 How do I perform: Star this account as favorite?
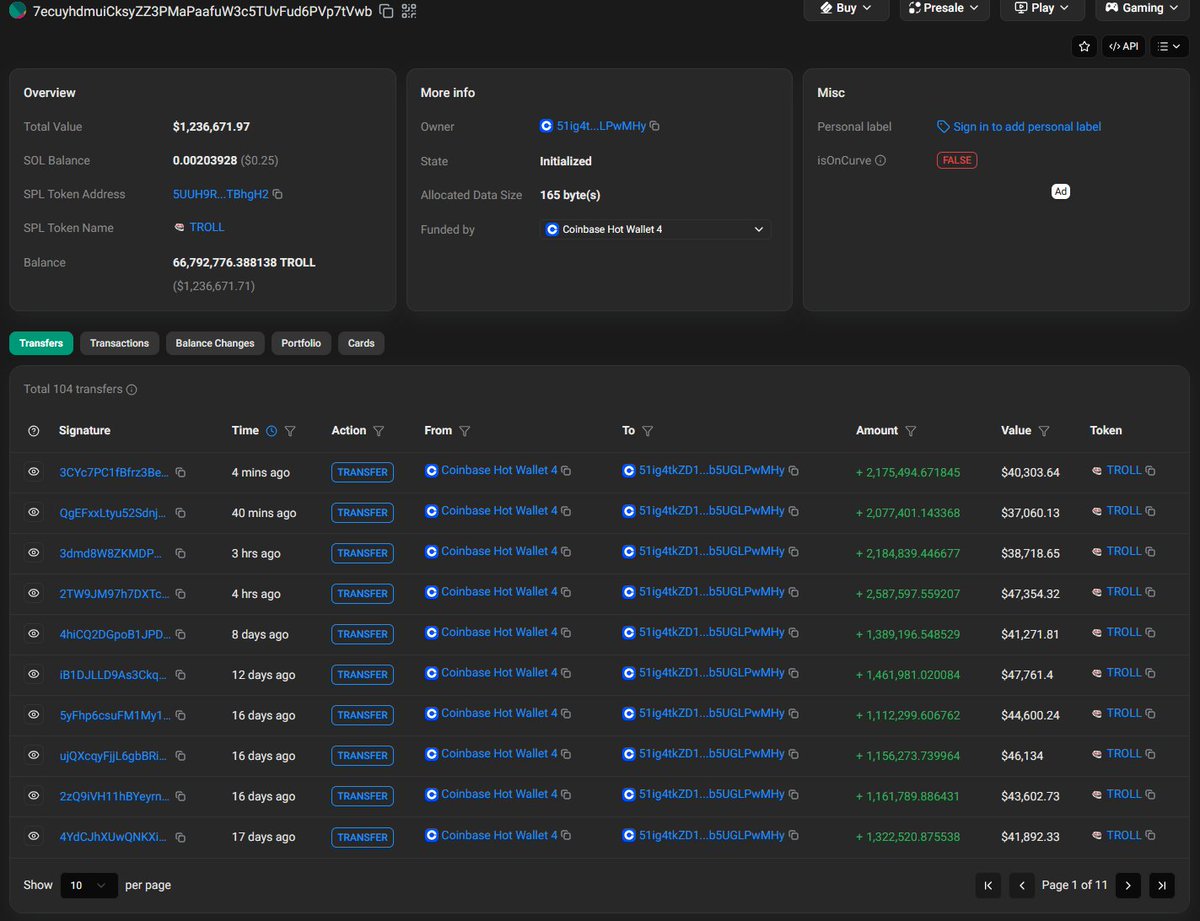(x=1083, y=46)
